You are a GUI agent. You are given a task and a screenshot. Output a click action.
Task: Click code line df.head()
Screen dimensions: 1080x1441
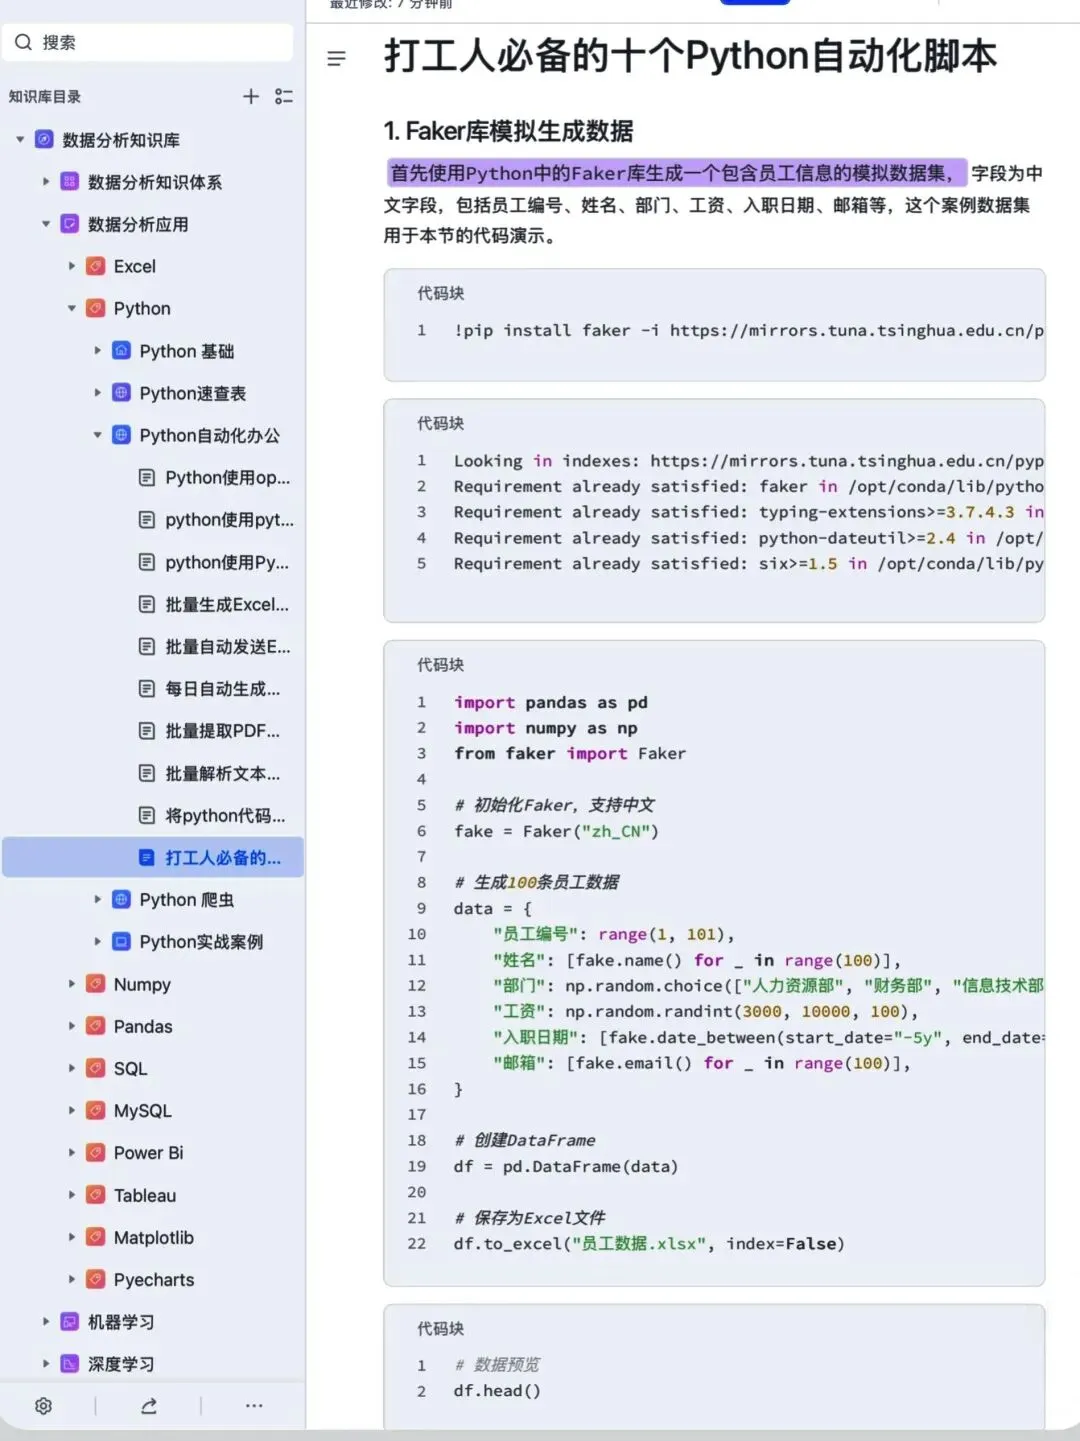[497, 1390]
